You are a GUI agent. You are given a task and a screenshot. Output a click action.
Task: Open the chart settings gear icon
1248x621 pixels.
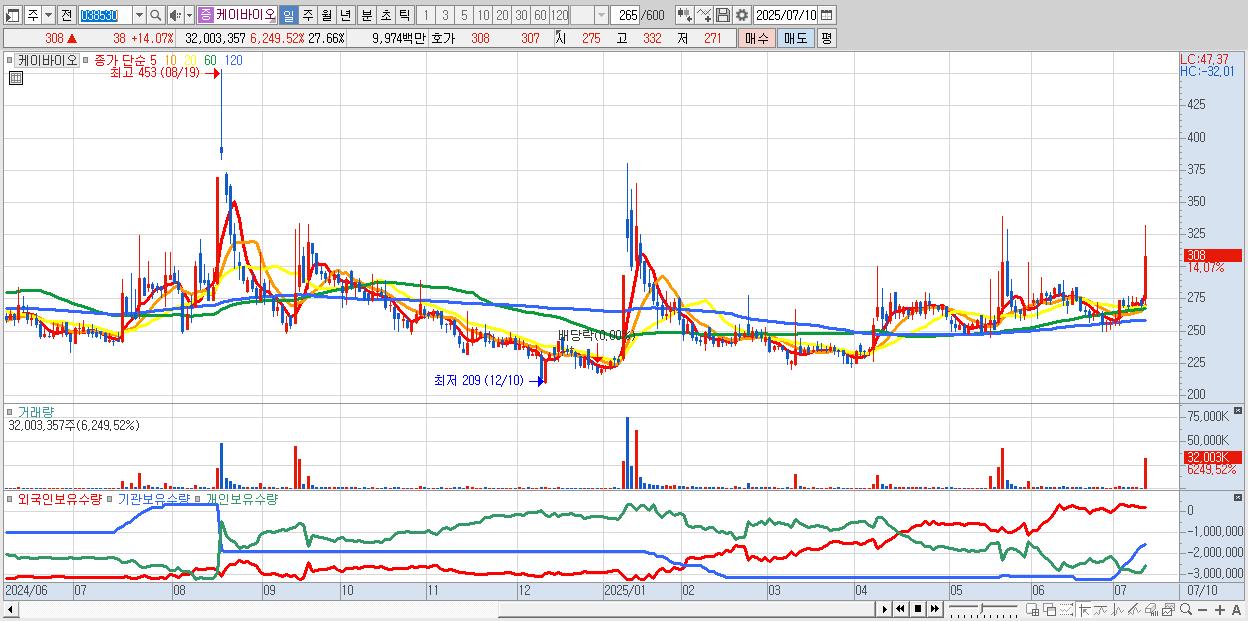(x=741, y=15)
